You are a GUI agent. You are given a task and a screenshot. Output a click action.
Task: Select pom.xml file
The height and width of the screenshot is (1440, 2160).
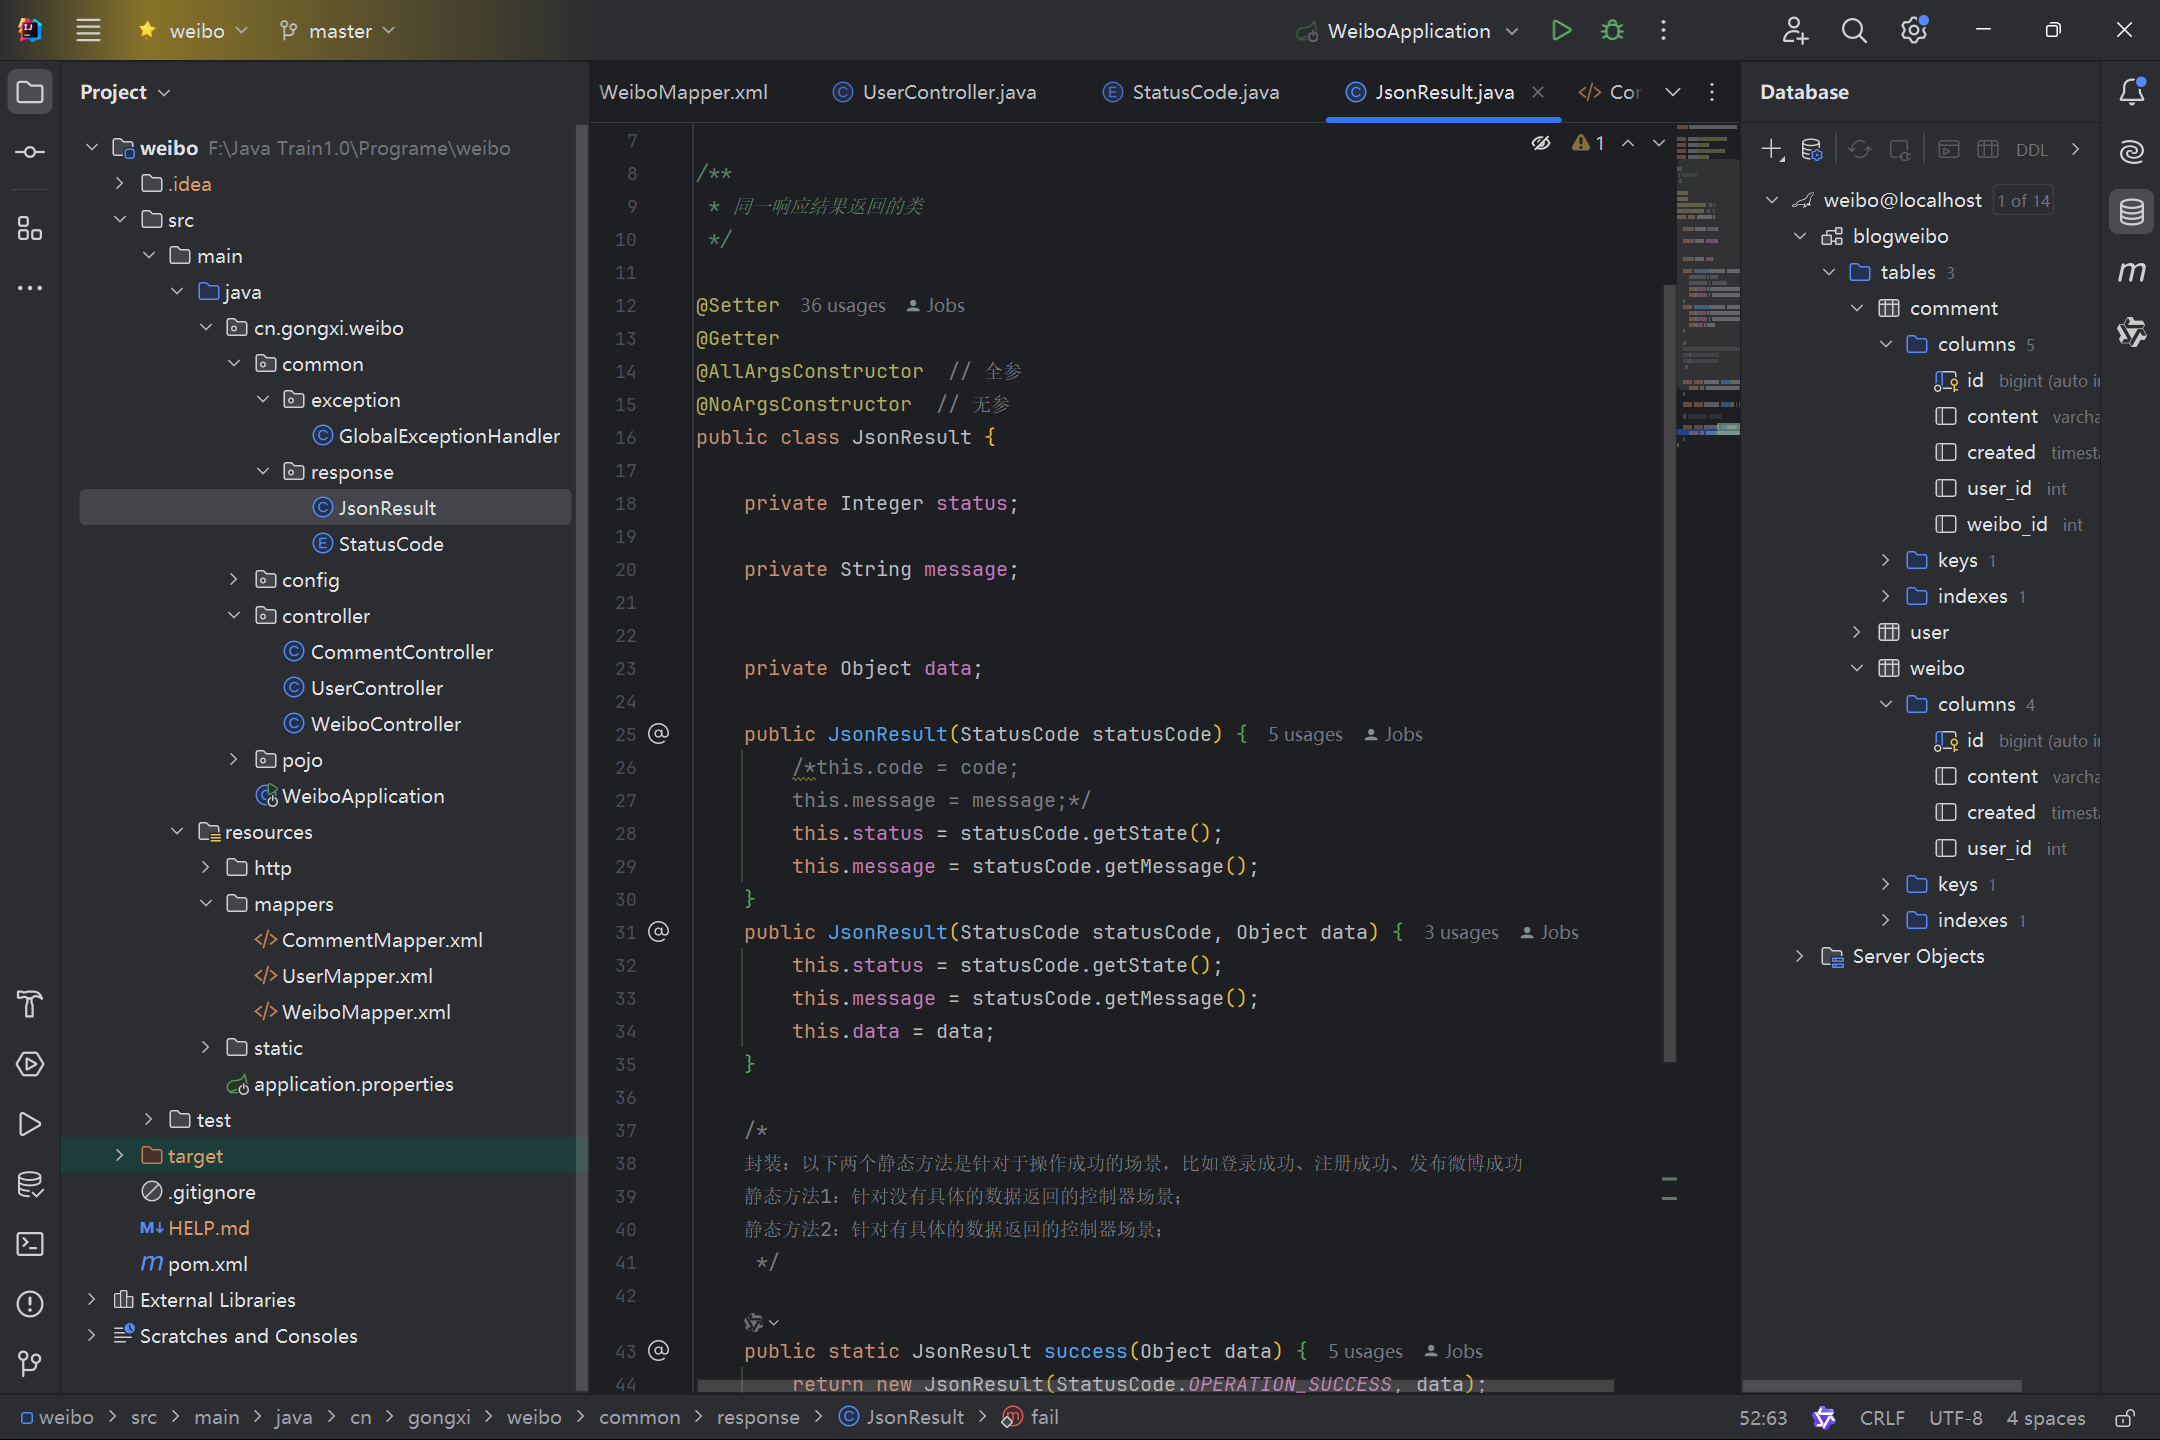point(208,1264)
